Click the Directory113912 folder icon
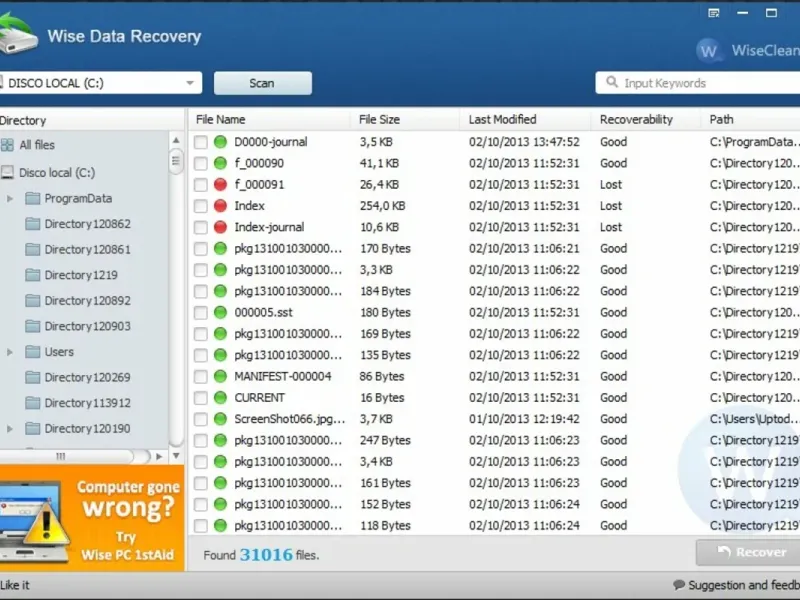The image size is (800, 600). click(x=33, y=403)
